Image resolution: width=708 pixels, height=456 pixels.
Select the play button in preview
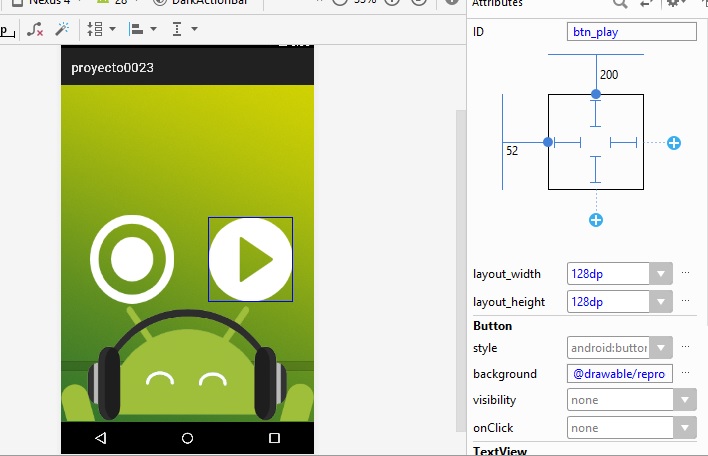(x=250, y=259)
